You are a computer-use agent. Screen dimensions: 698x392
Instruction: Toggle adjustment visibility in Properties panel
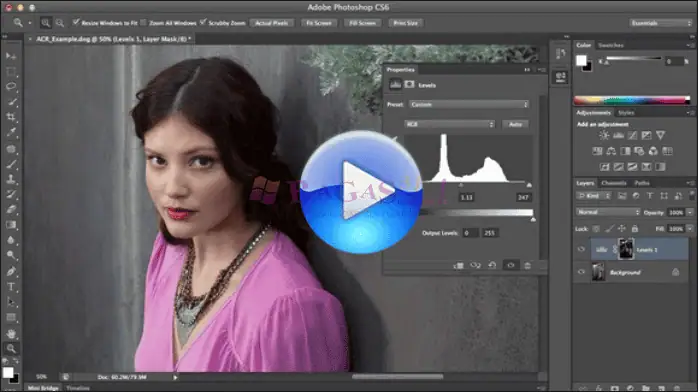[511, 265]
